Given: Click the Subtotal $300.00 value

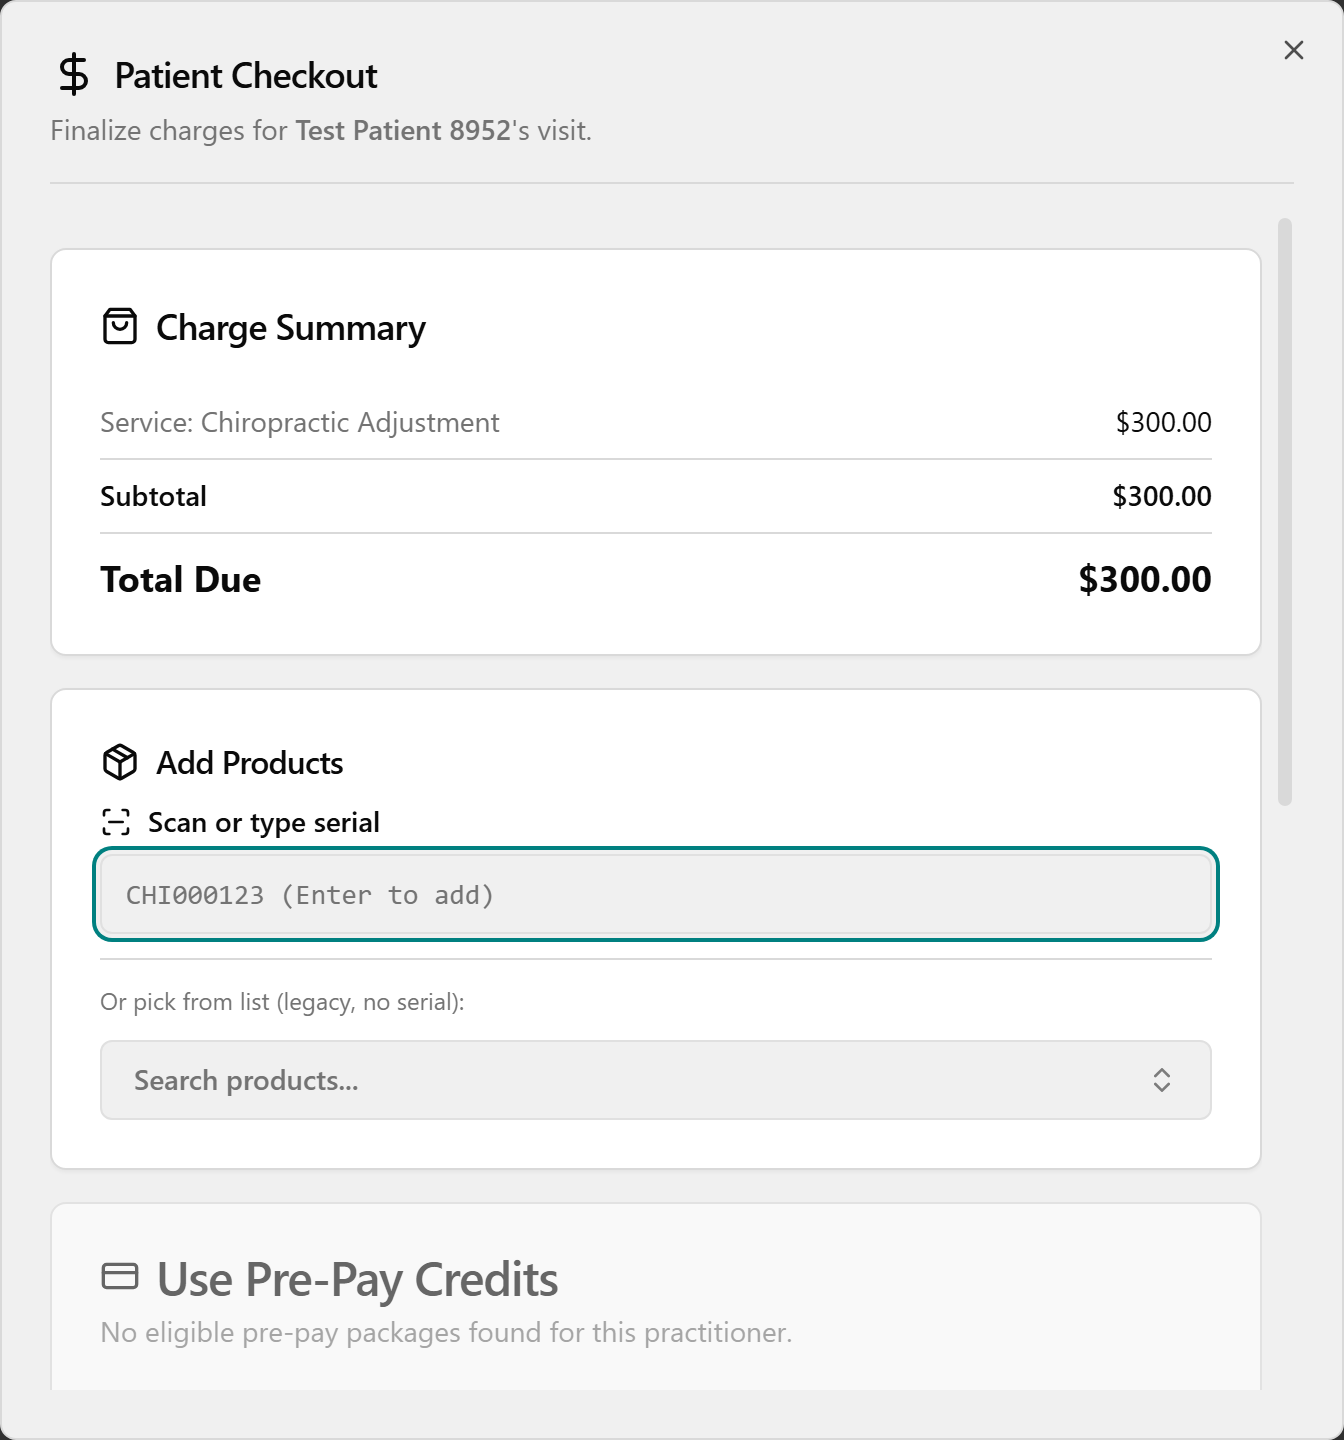Looking at the screenshot, I should 1162,496.
